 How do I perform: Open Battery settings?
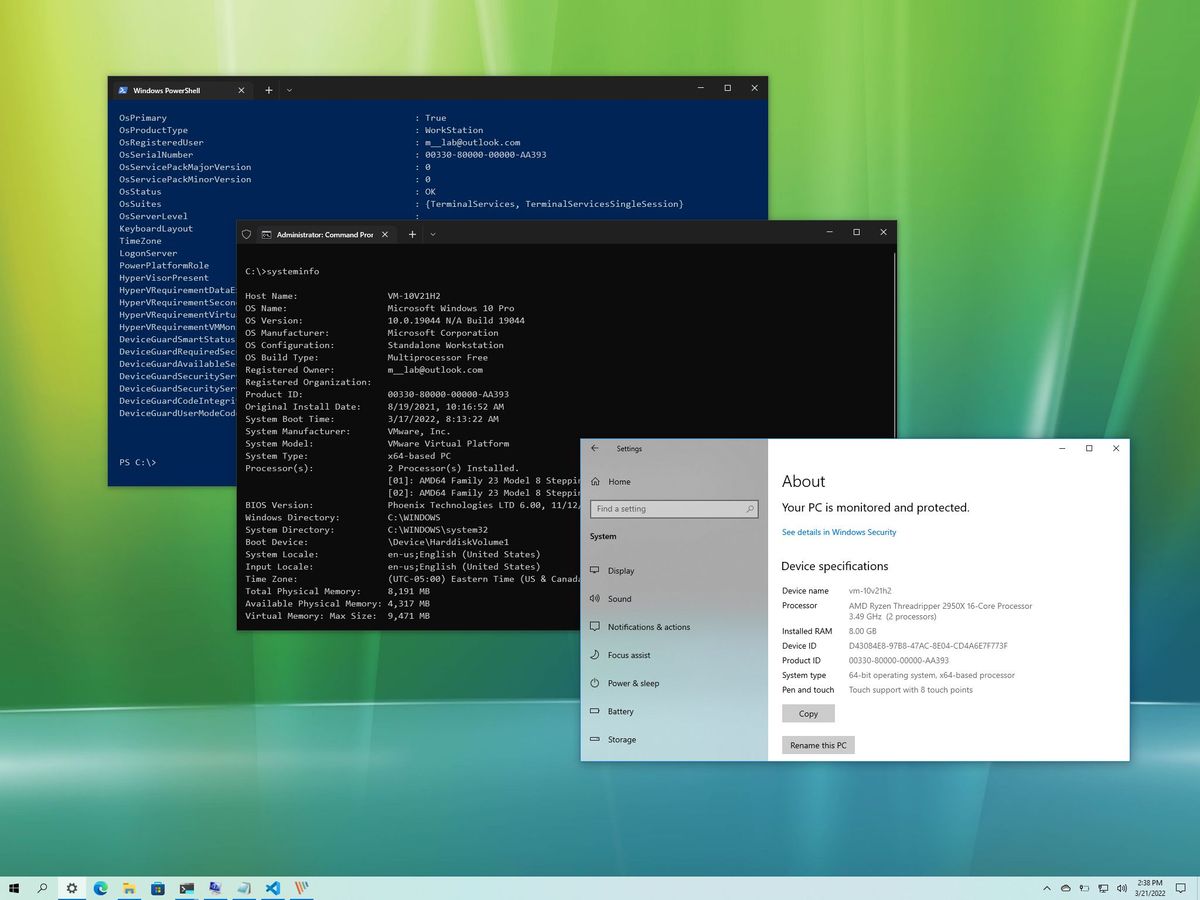coord(621,711)
